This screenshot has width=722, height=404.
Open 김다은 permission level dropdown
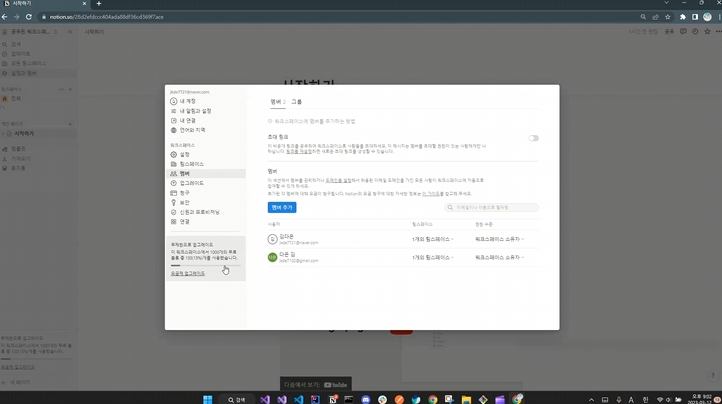tap(500, 239)
